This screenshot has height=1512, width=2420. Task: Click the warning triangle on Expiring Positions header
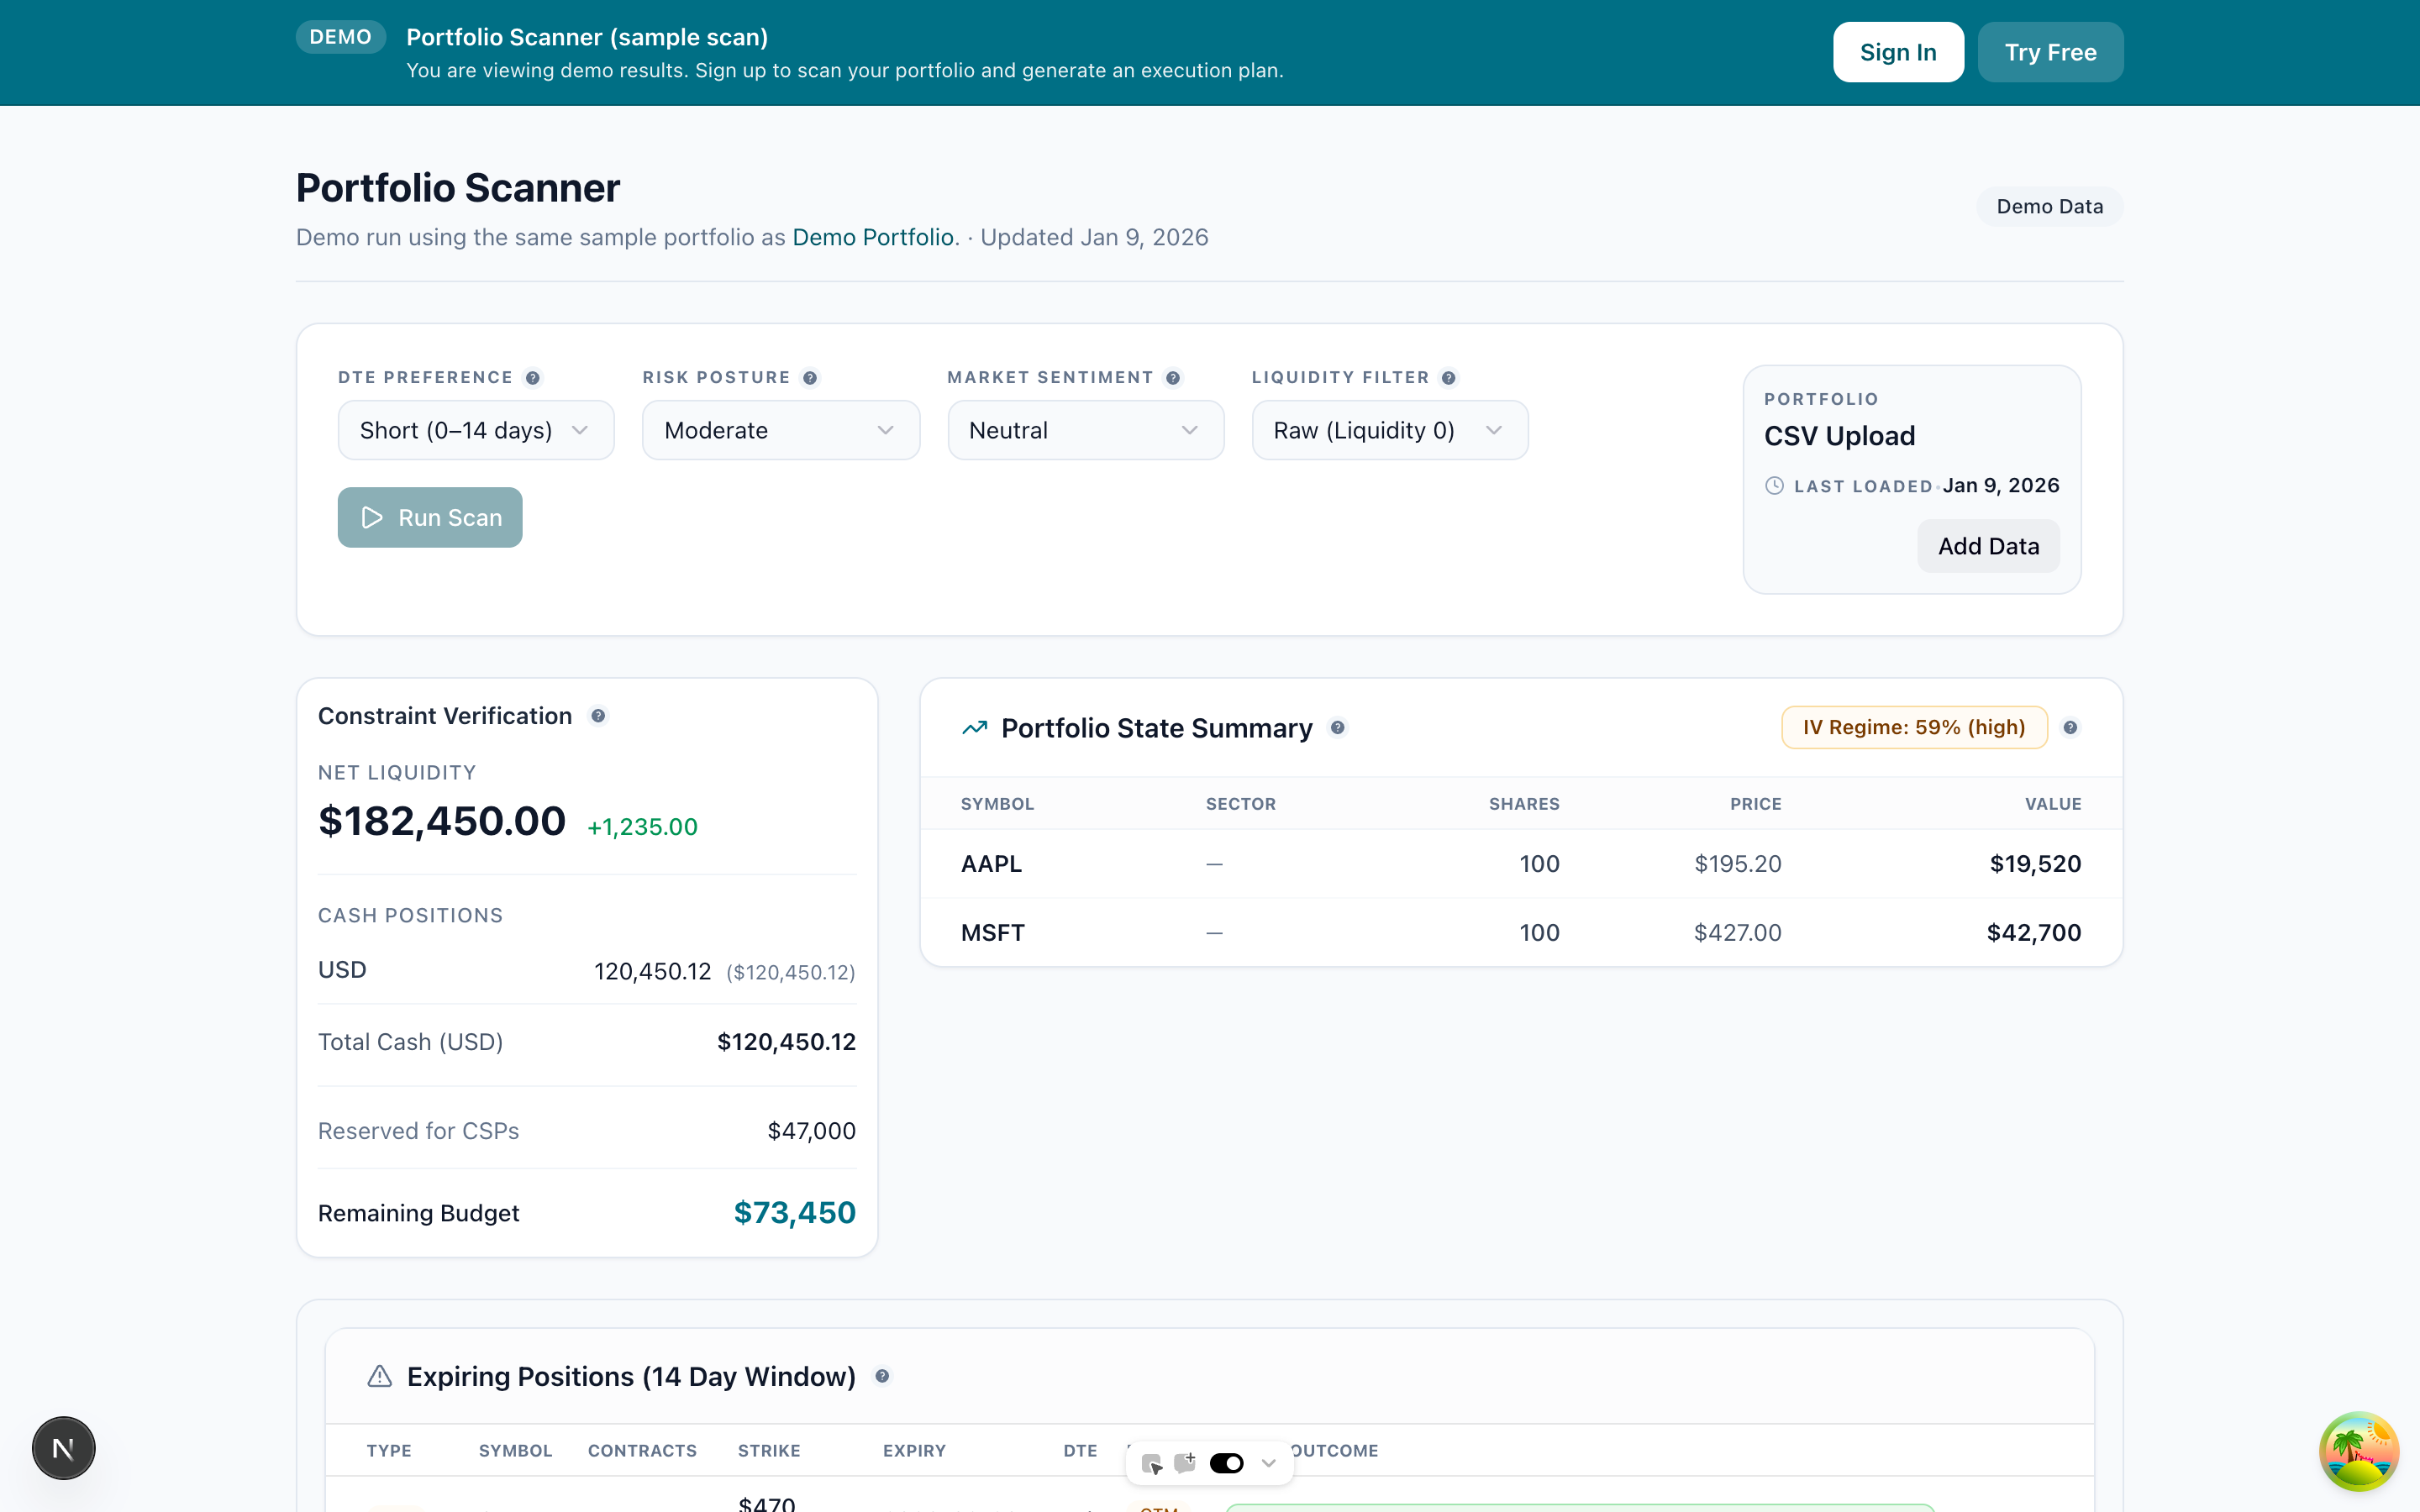pyautogui.click(x=380, y=1375)
